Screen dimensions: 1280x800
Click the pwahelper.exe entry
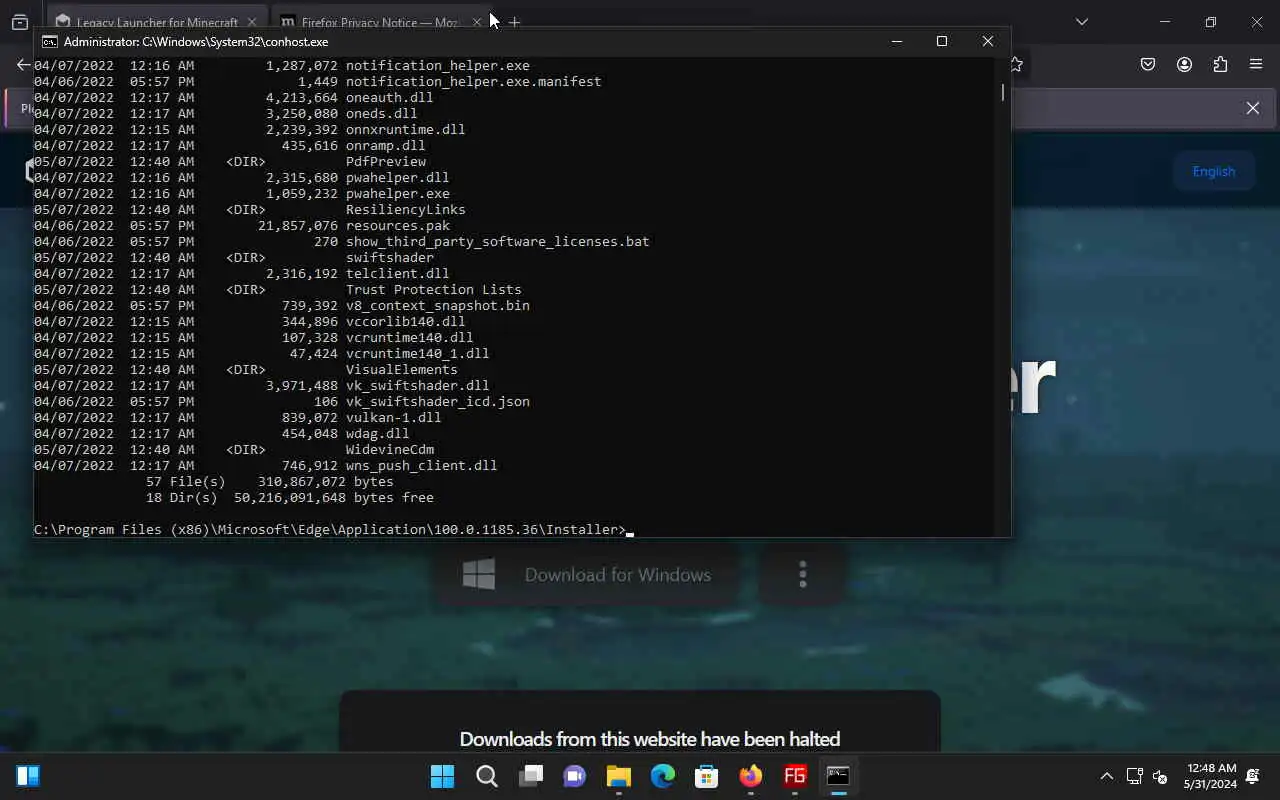tap(397, 194)
